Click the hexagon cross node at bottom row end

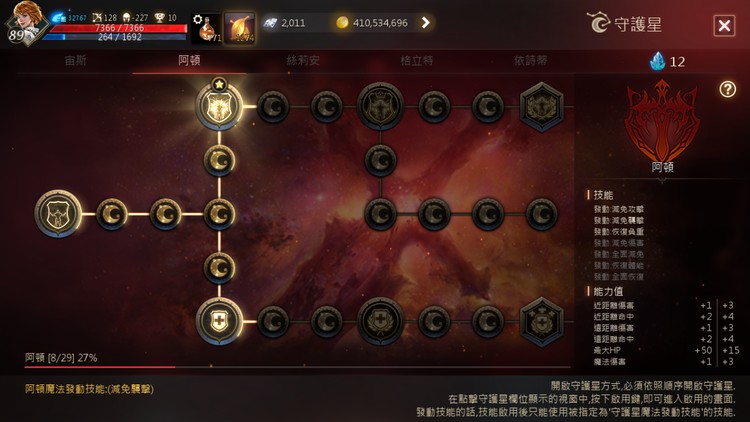coord(541,321)
